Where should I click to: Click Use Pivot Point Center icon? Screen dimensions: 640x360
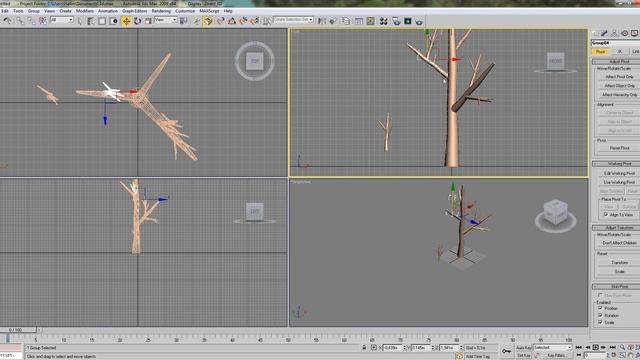[184, 20]
